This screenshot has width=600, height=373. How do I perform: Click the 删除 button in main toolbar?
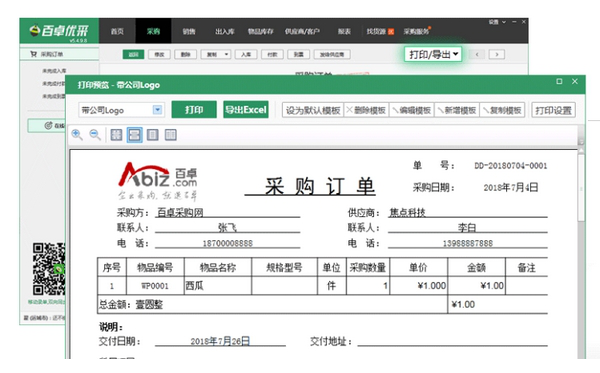186,54
